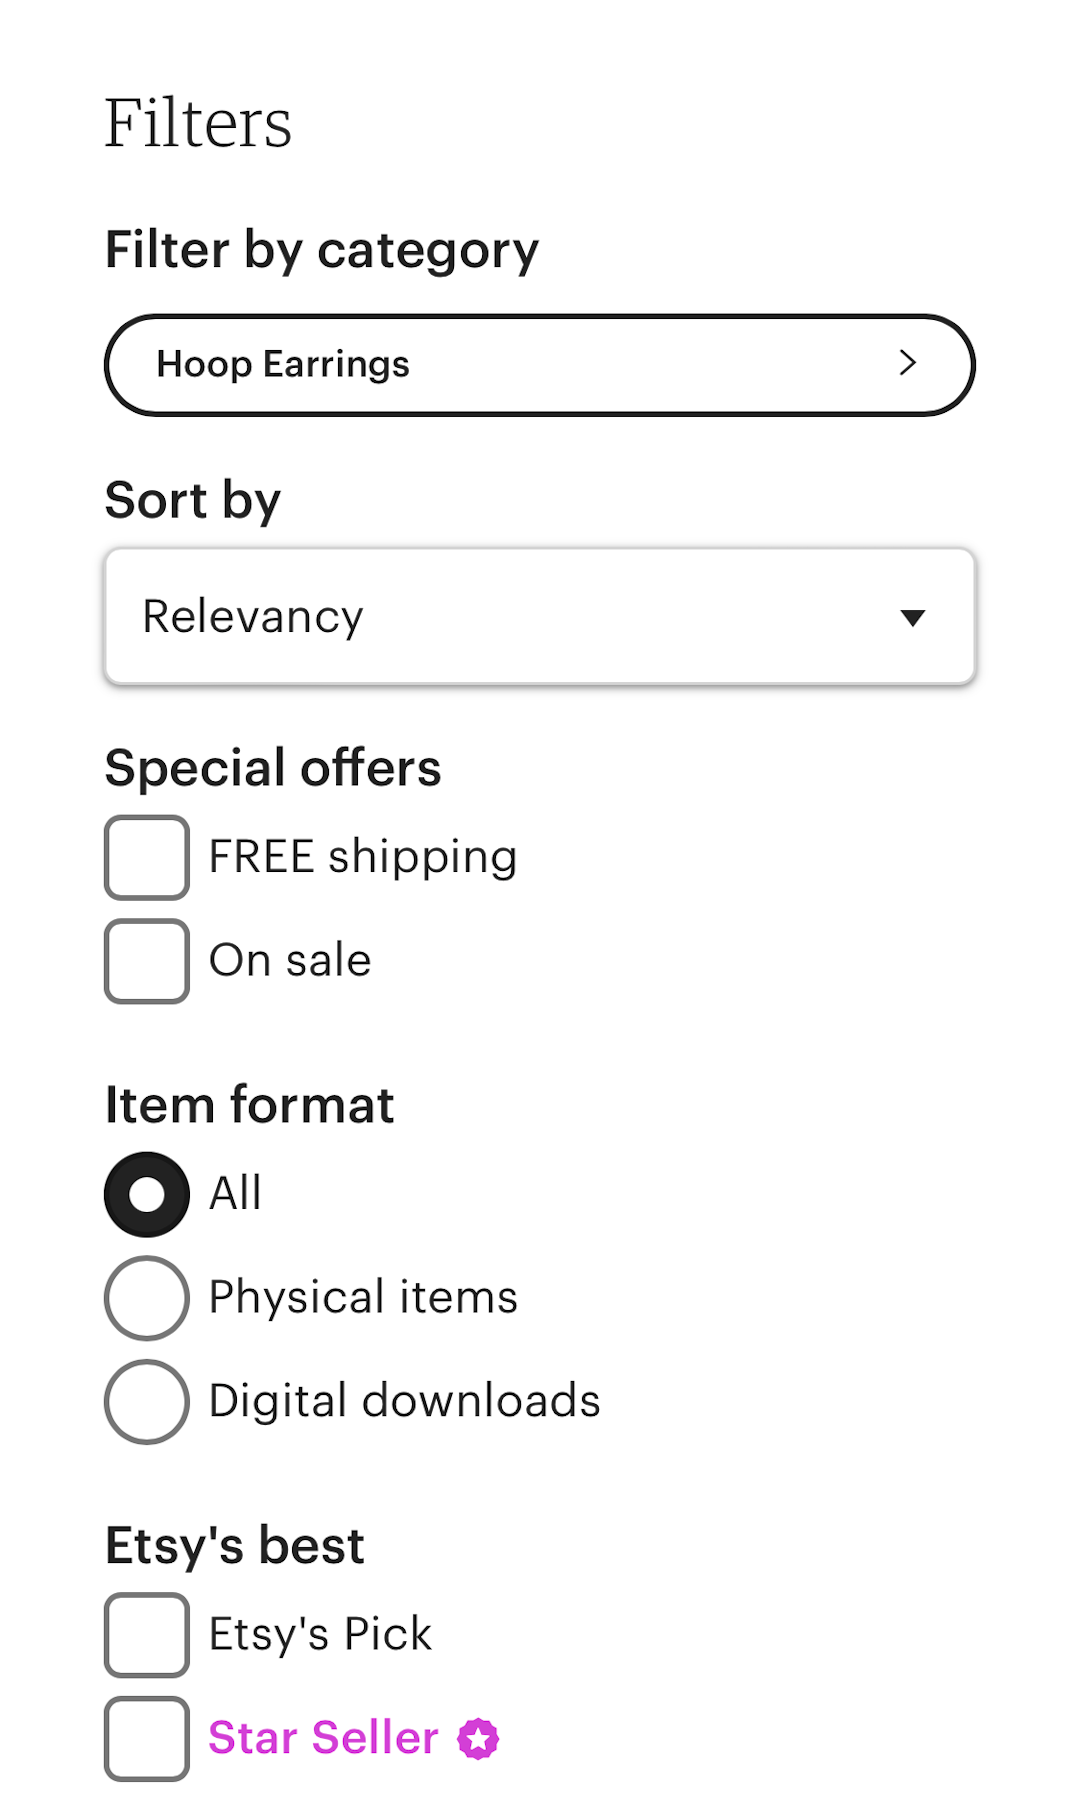Image resolution: width=1080 pixels, height=1800 pixels.
Task: Click the dropdown arrow on the Relevancy selector
Action: click(x=912, y=617)
